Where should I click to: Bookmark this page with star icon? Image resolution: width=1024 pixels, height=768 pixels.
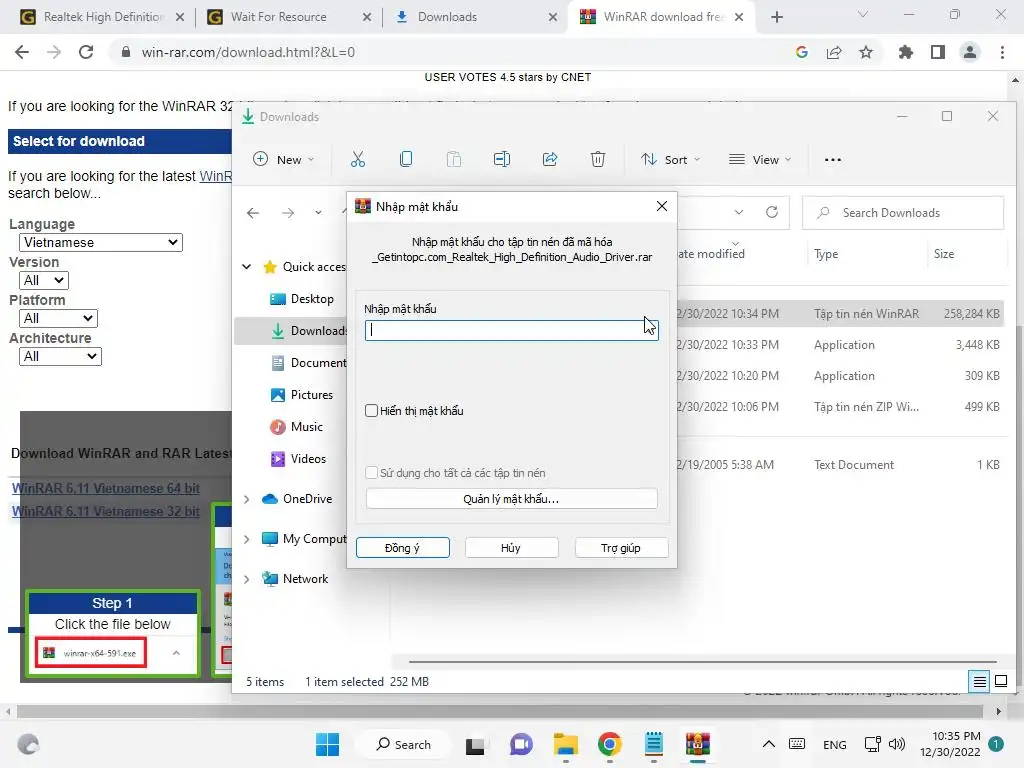866,52
